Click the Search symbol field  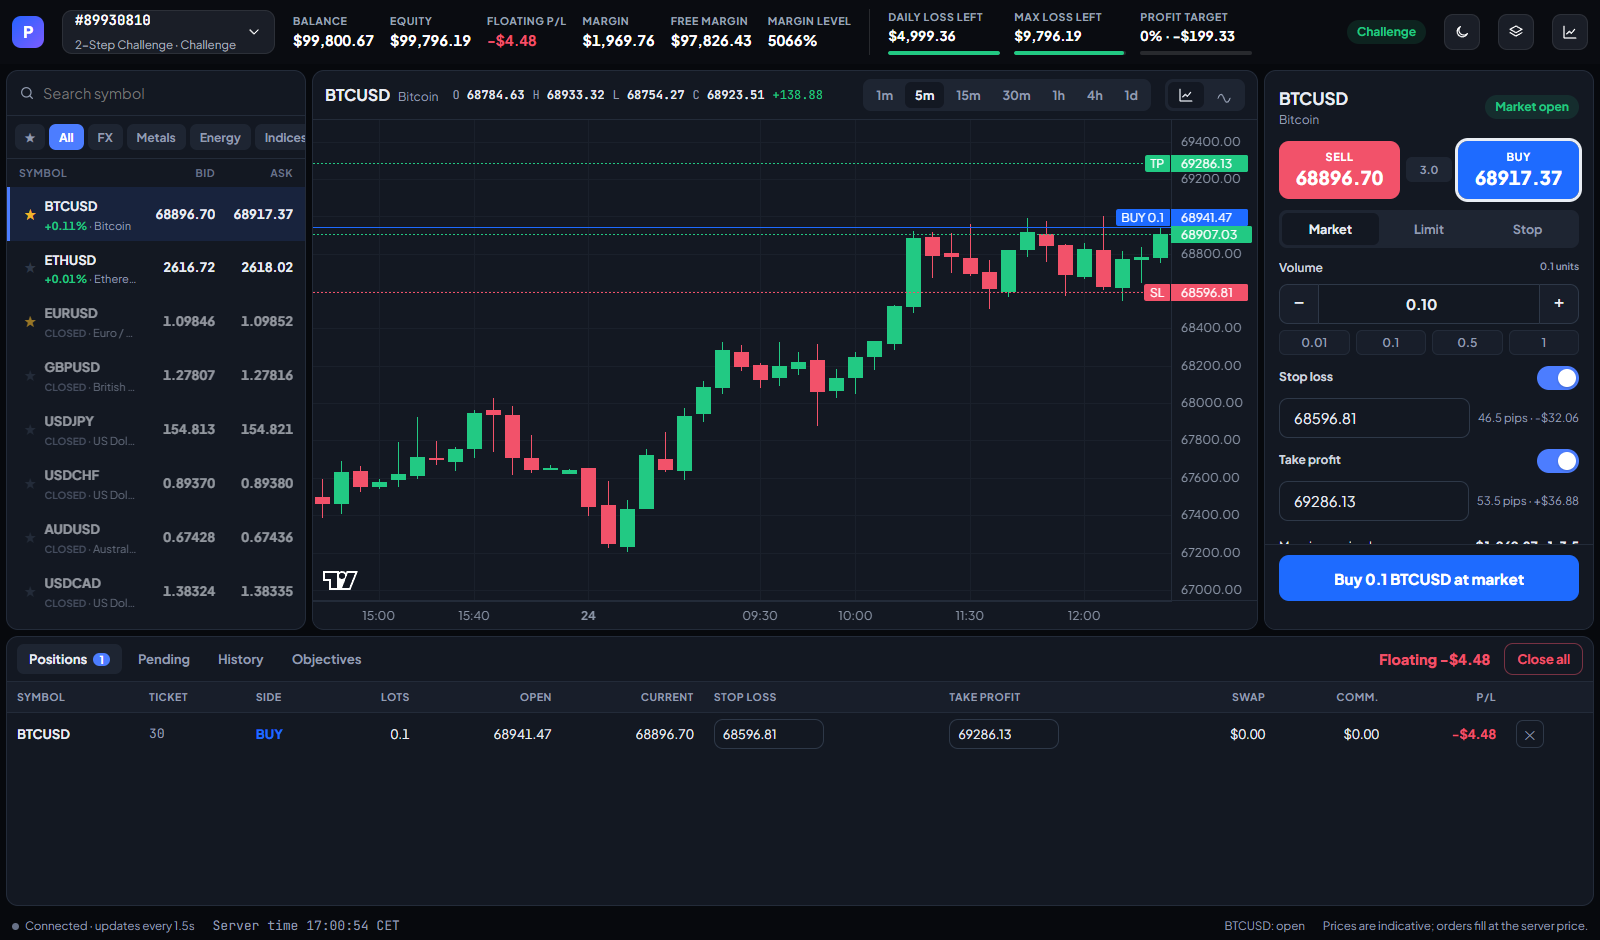click(x=156, y=94)
